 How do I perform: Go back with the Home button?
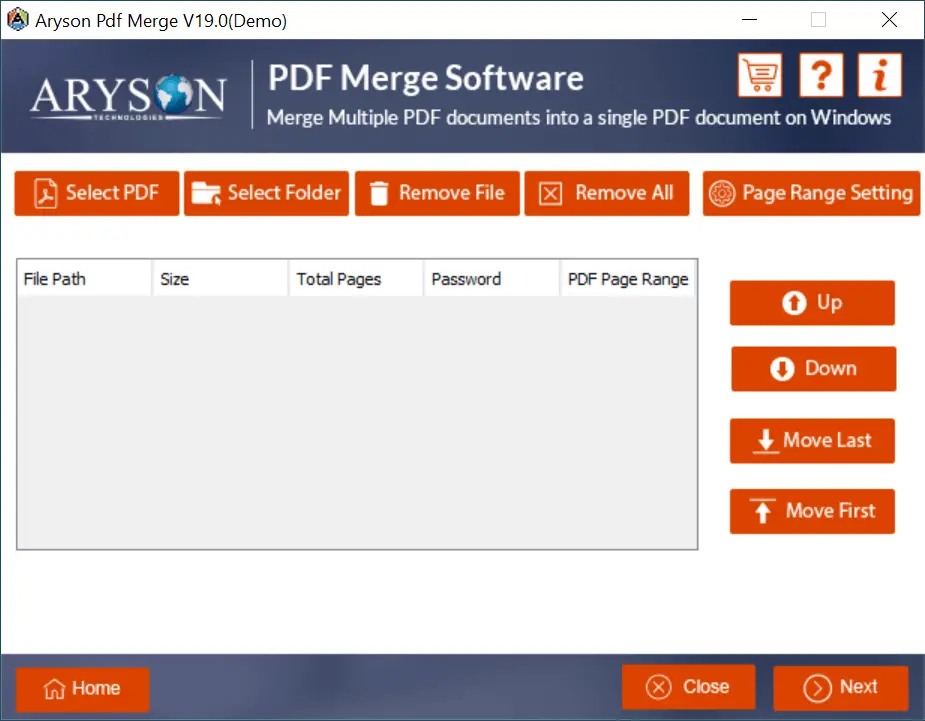[x=83, y=689]
